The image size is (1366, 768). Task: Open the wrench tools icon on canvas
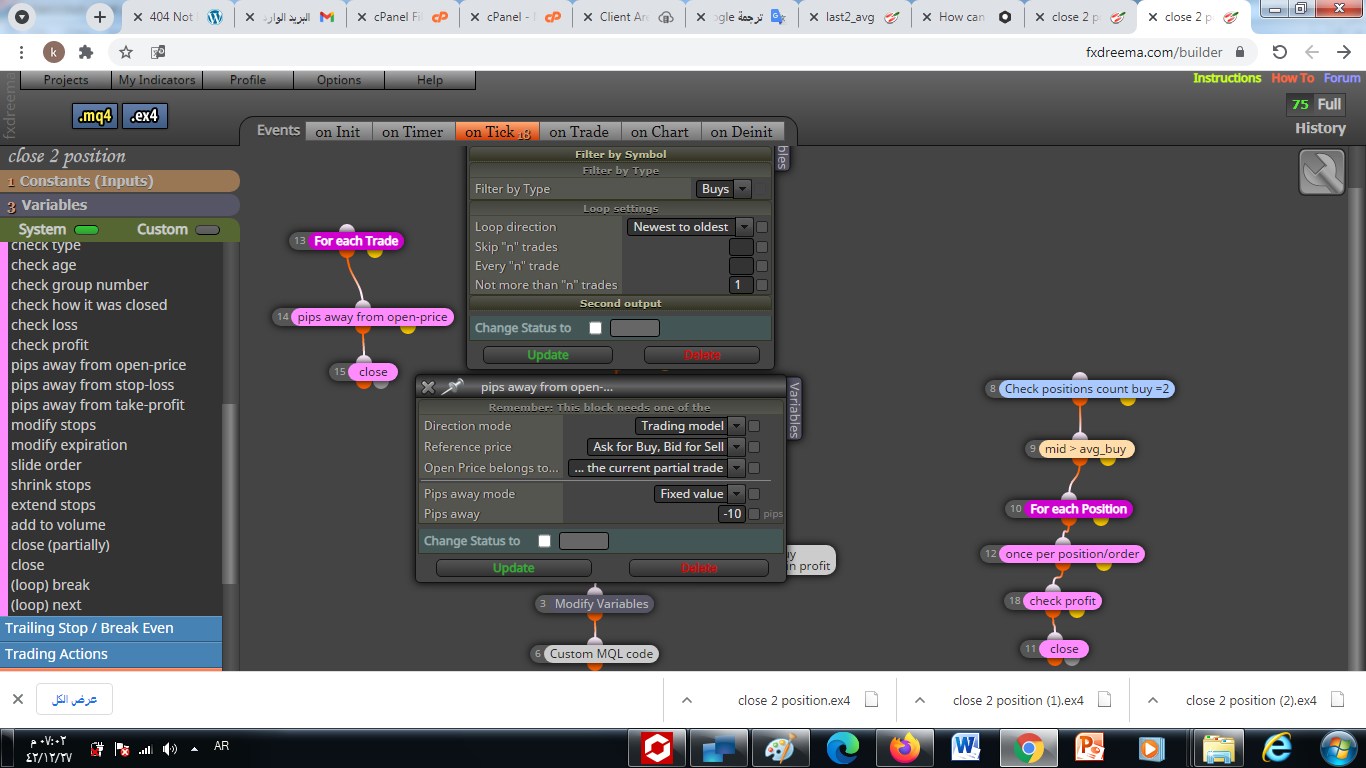[x=1322, y=172]
